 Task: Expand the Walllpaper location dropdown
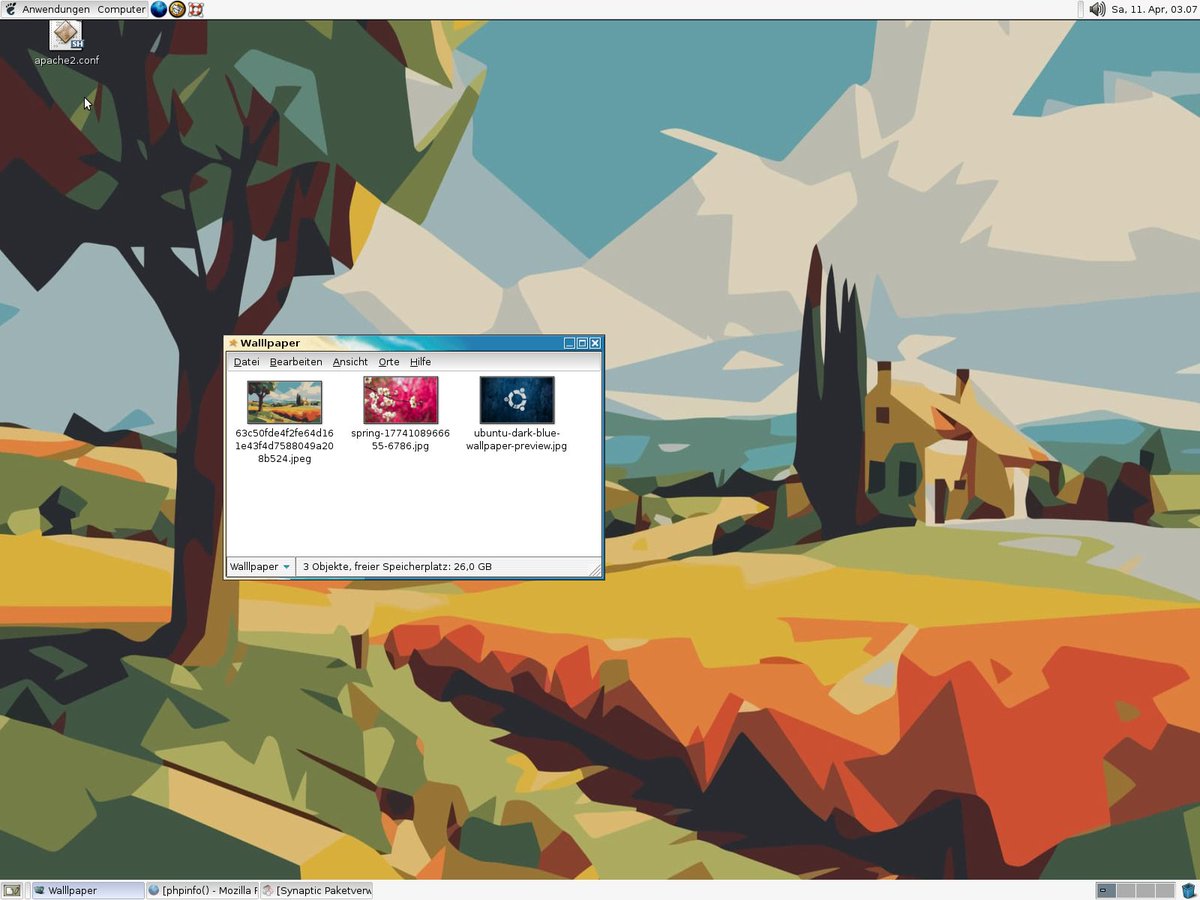260,567
